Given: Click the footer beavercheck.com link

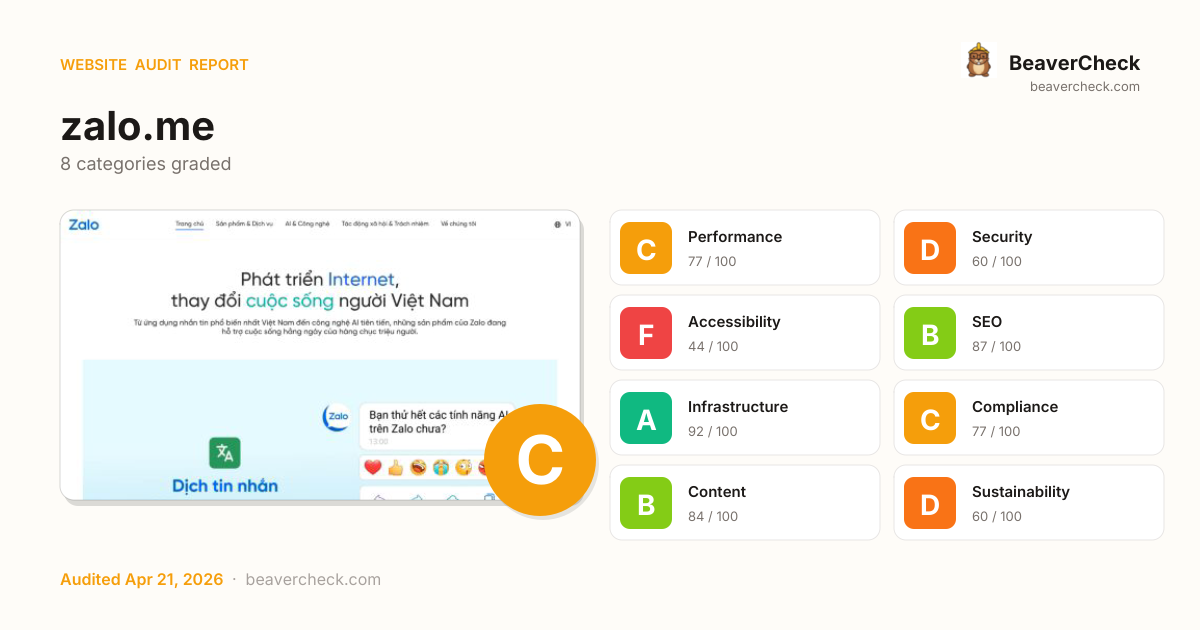Looking at the screenshot, I should 313,580.
